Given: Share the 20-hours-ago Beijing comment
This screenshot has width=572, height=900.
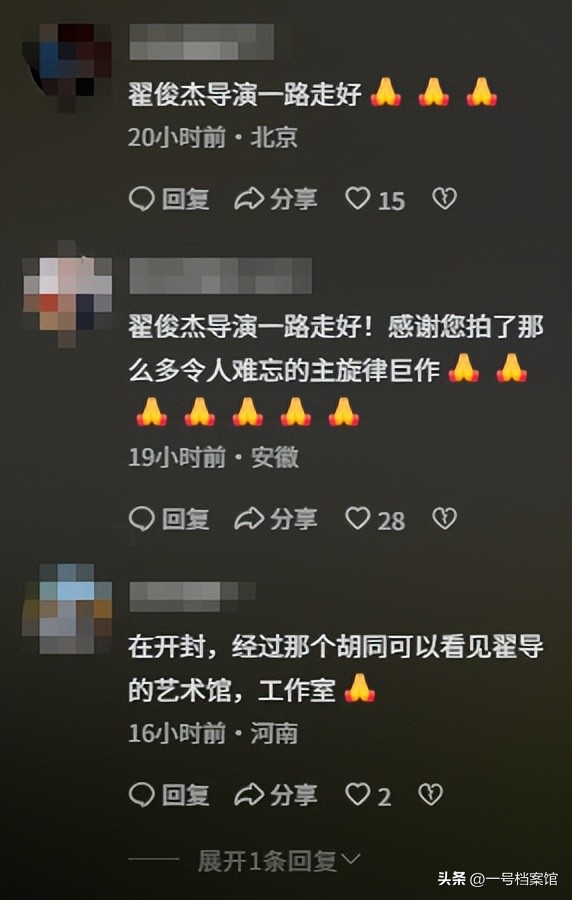Looking at the screenshot, I should 276,200.
